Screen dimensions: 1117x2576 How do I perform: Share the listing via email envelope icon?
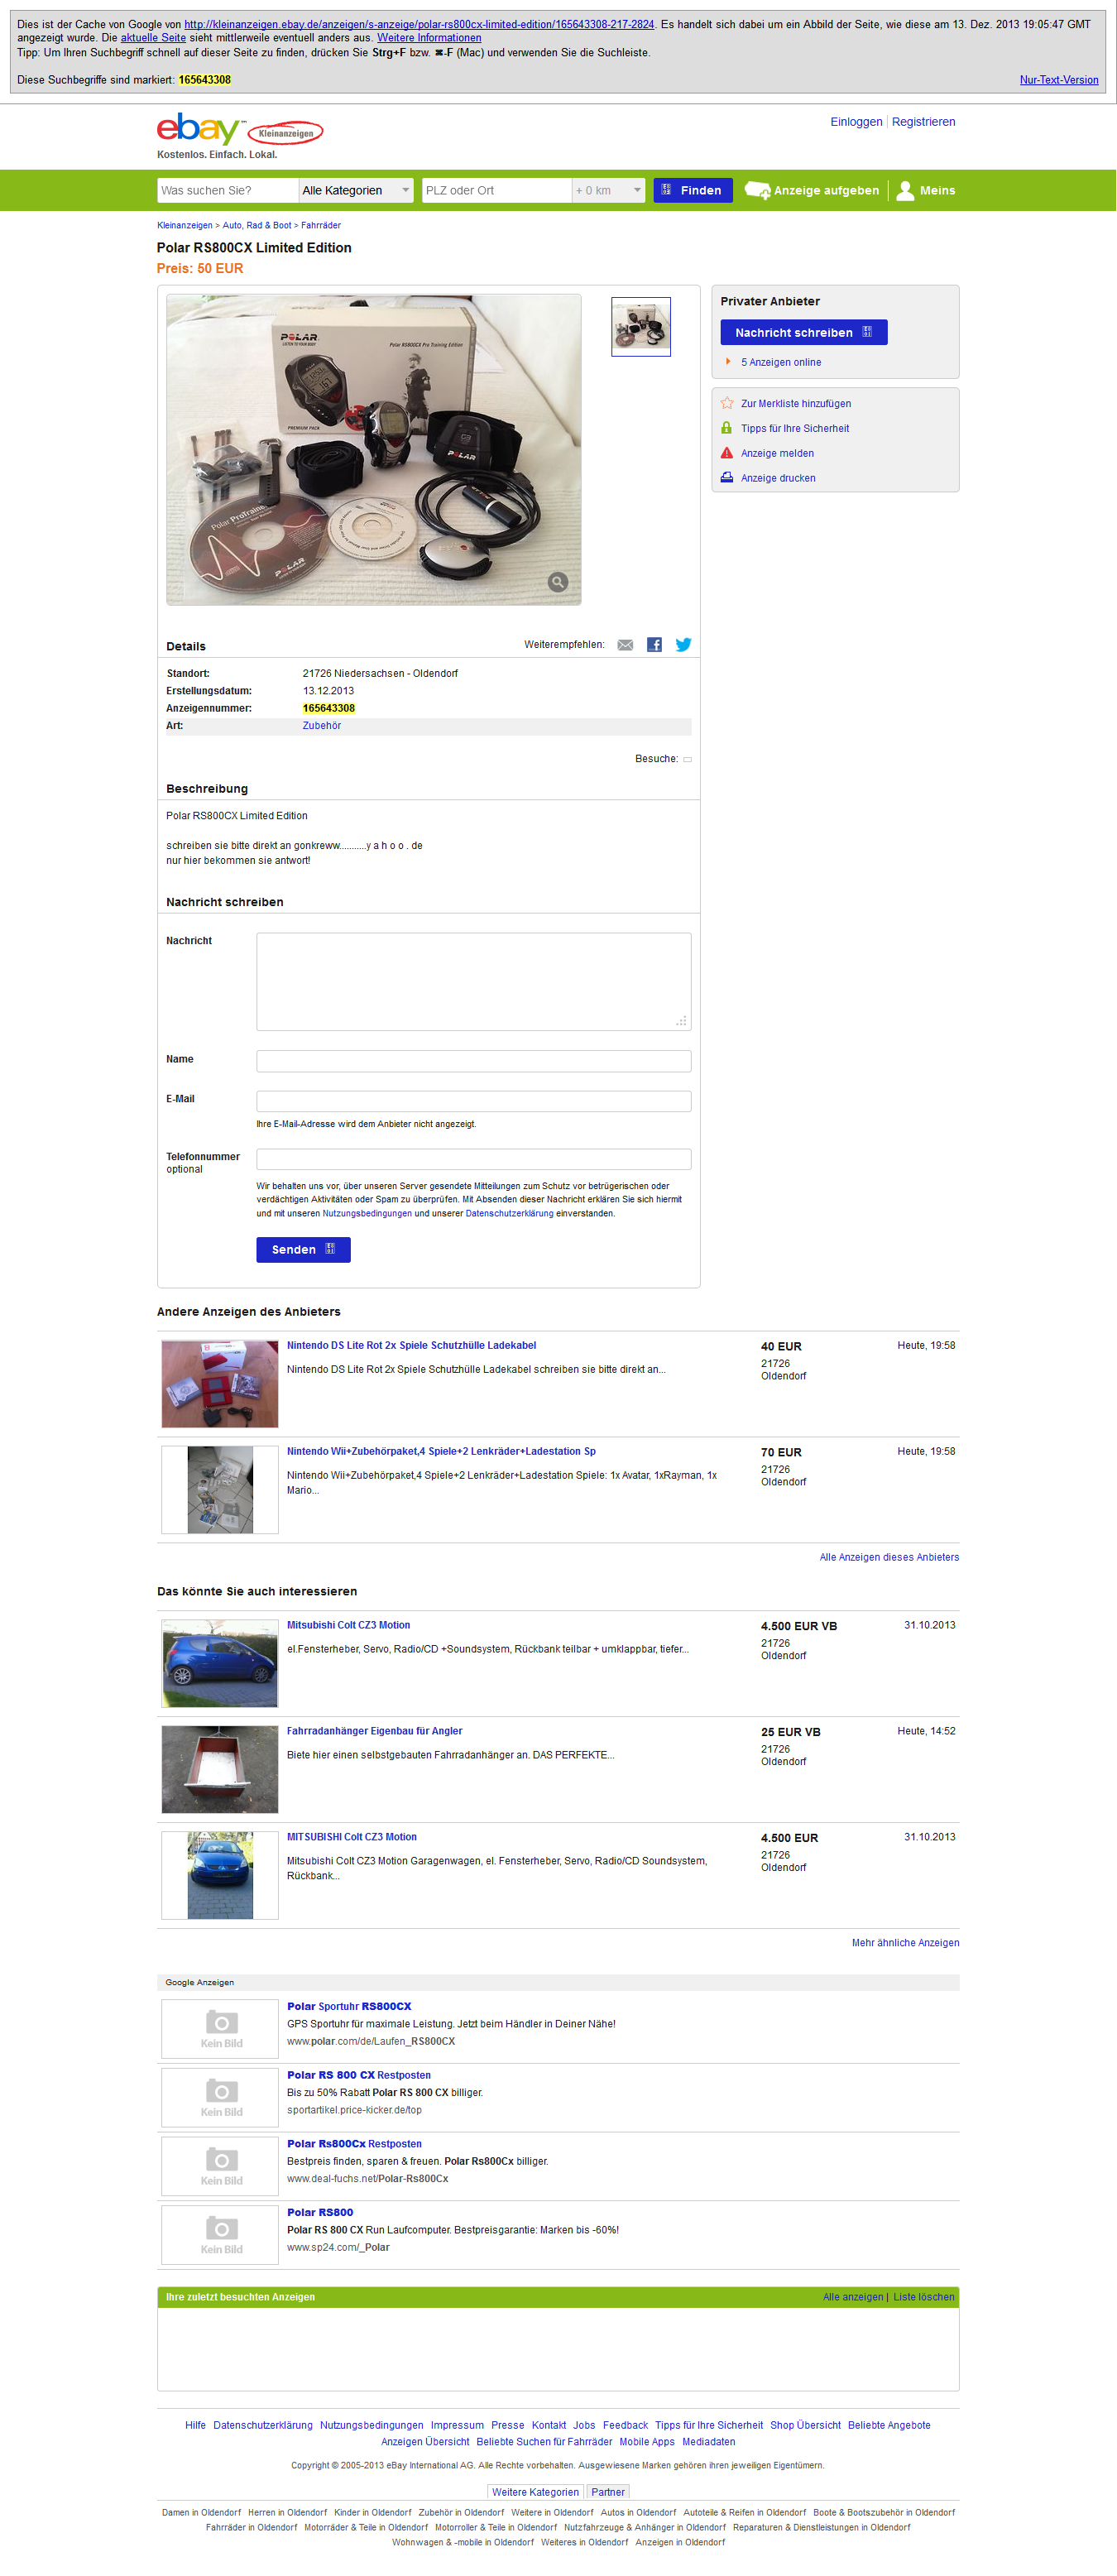625,645
